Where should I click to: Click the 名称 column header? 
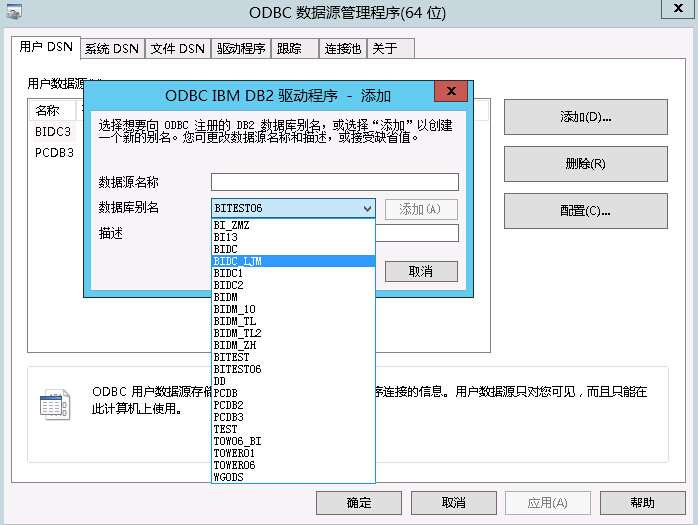tap(53, 110)
